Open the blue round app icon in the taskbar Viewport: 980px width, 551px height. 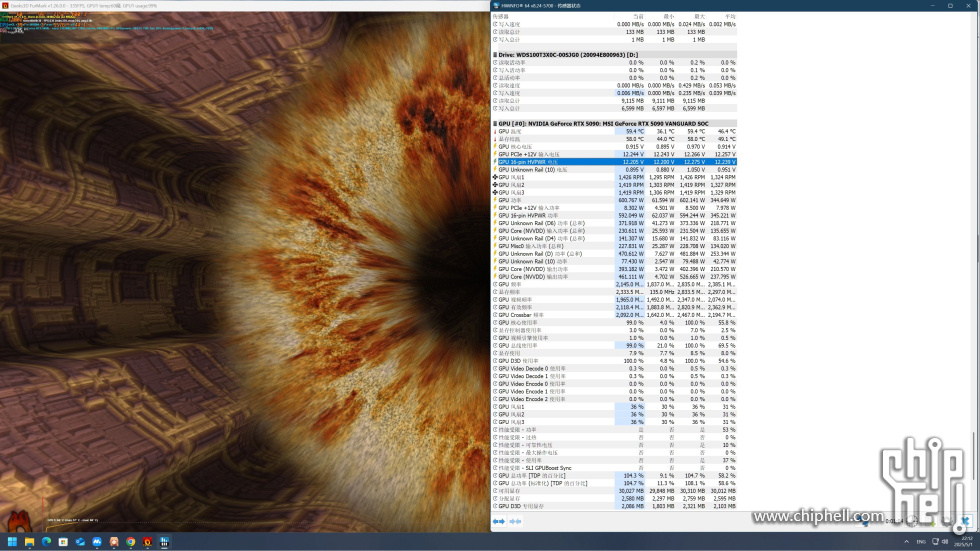coord(97,542)
